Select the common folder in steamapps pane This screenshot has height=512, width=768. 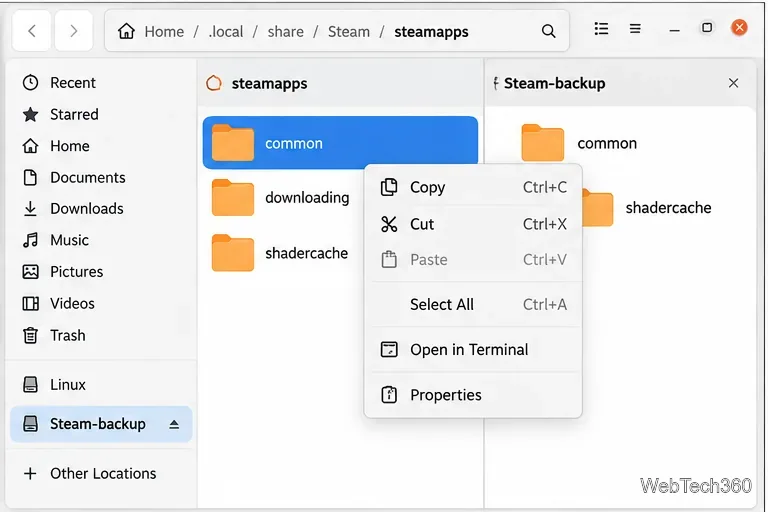coord(340,143)
